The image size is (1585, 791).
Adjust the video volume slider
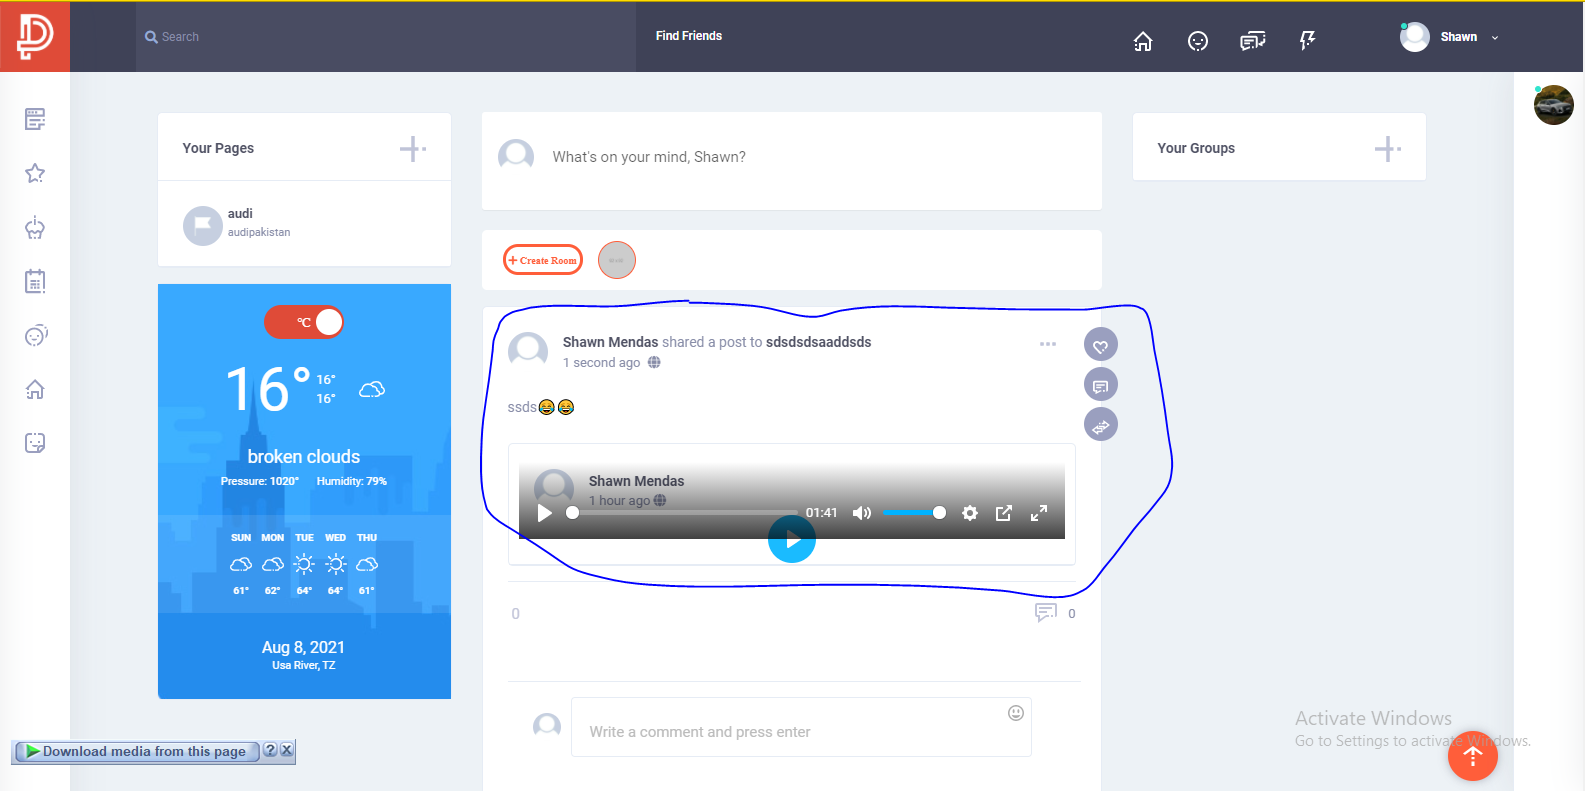(x=912, y=513)
